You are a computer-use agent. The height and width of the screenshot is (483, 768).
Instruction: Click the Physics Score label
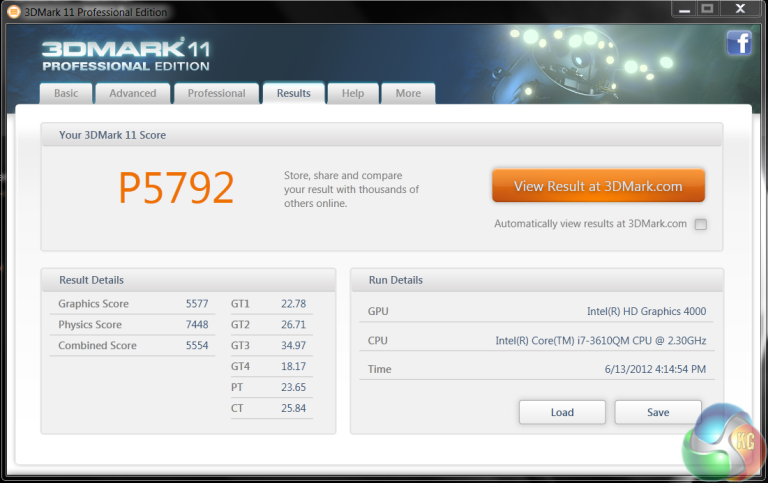click(90, 324)
